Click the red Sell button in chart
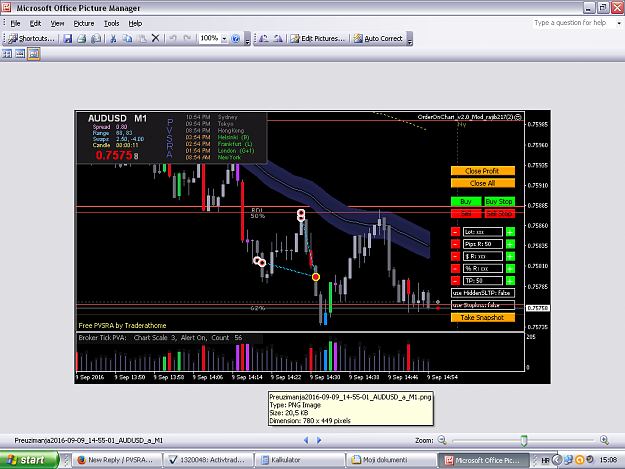625x469 pixels. [x=466, y=214]
